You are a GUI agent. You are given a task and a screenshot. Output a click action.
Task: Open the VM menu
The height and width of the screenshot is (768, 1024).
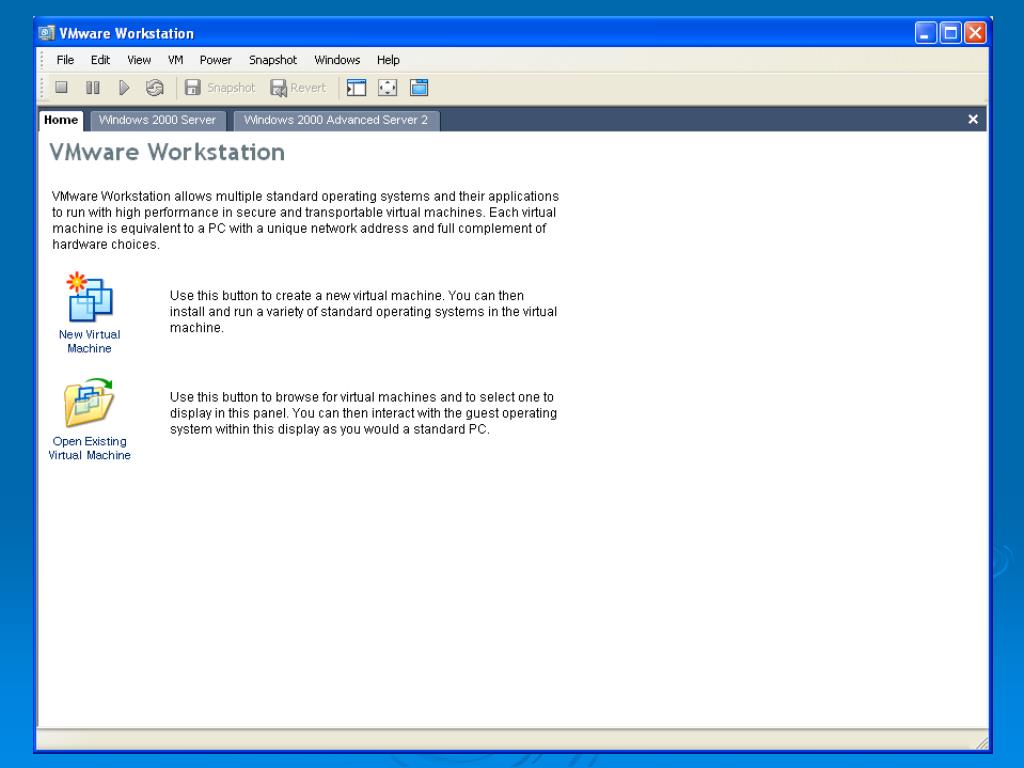(x=176, y=60)
